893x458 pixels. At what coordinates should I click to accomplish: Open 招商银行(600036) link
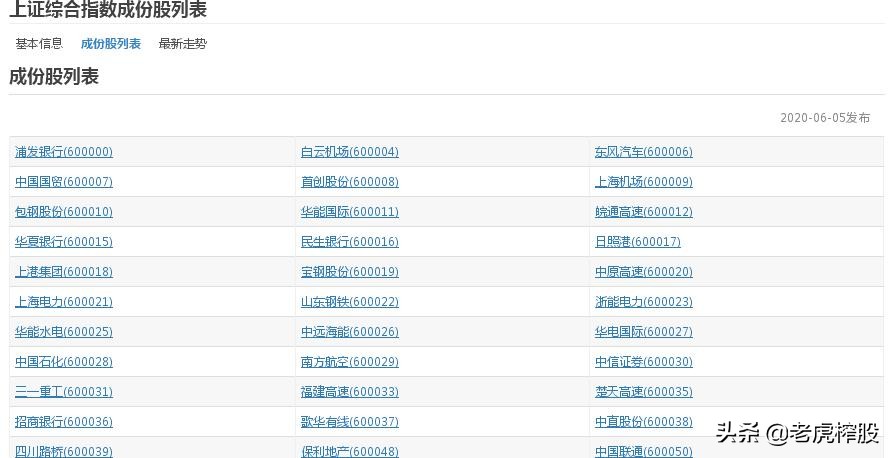click(x=64, y=422)
